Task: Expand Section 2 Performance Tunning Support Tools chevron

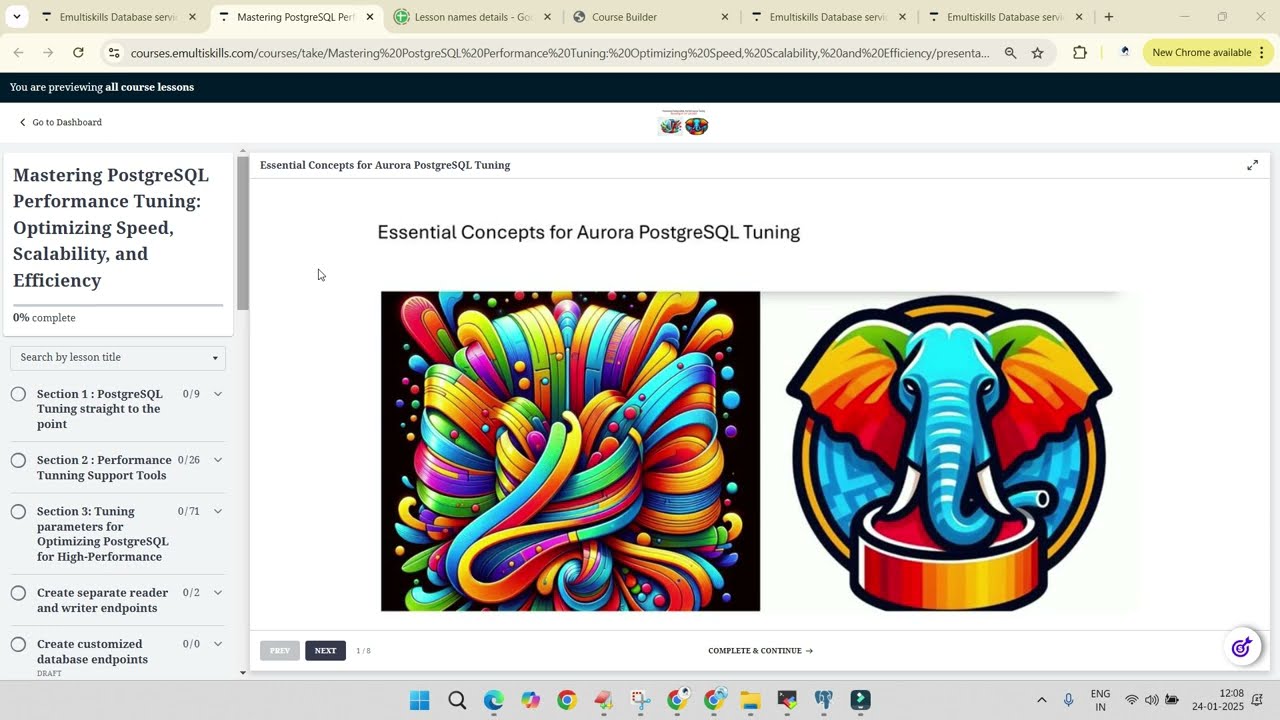Action: (217, 460)
